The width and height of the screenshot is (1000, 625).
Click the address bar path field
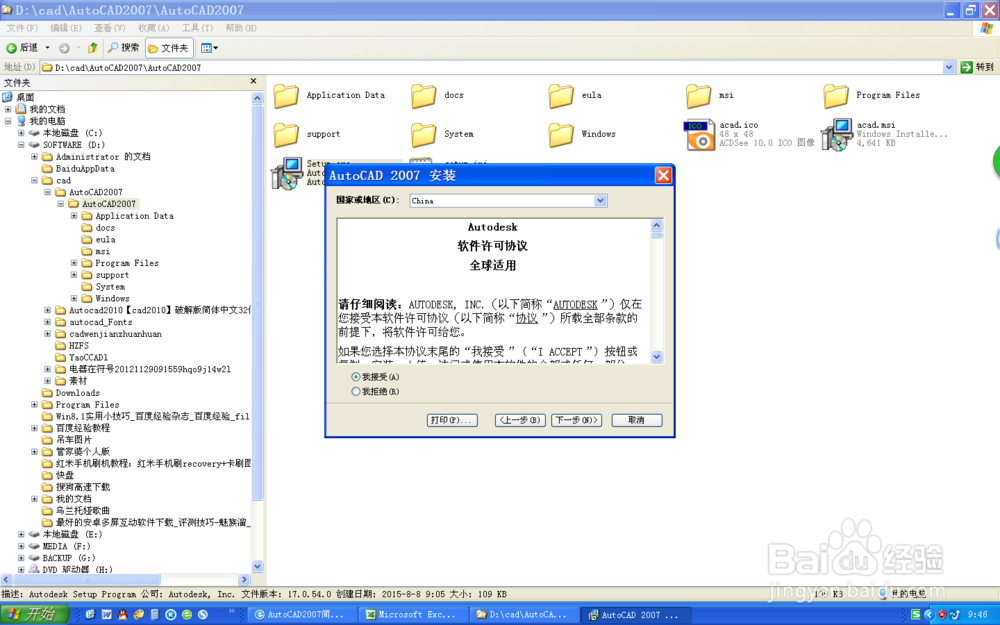491,67
